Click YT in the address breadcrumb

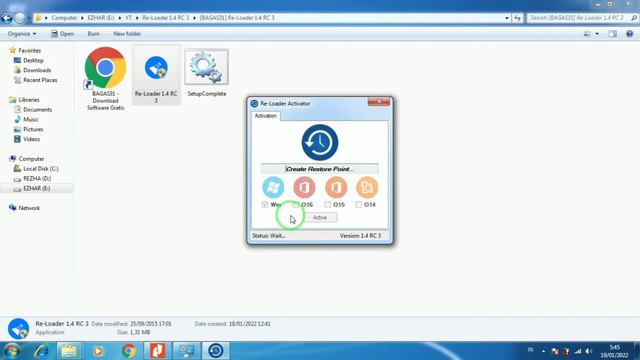[128, 18]
